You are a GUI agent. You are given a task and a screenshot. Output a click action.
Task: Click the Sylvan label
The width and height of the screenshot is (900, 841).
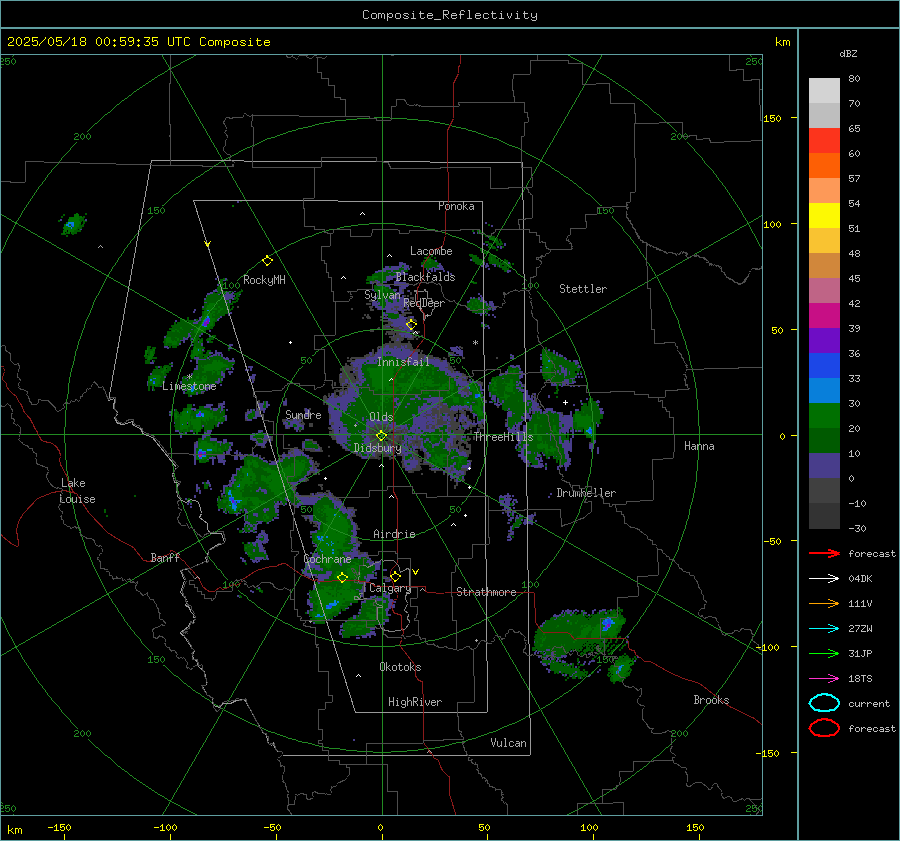coord(382,295)
